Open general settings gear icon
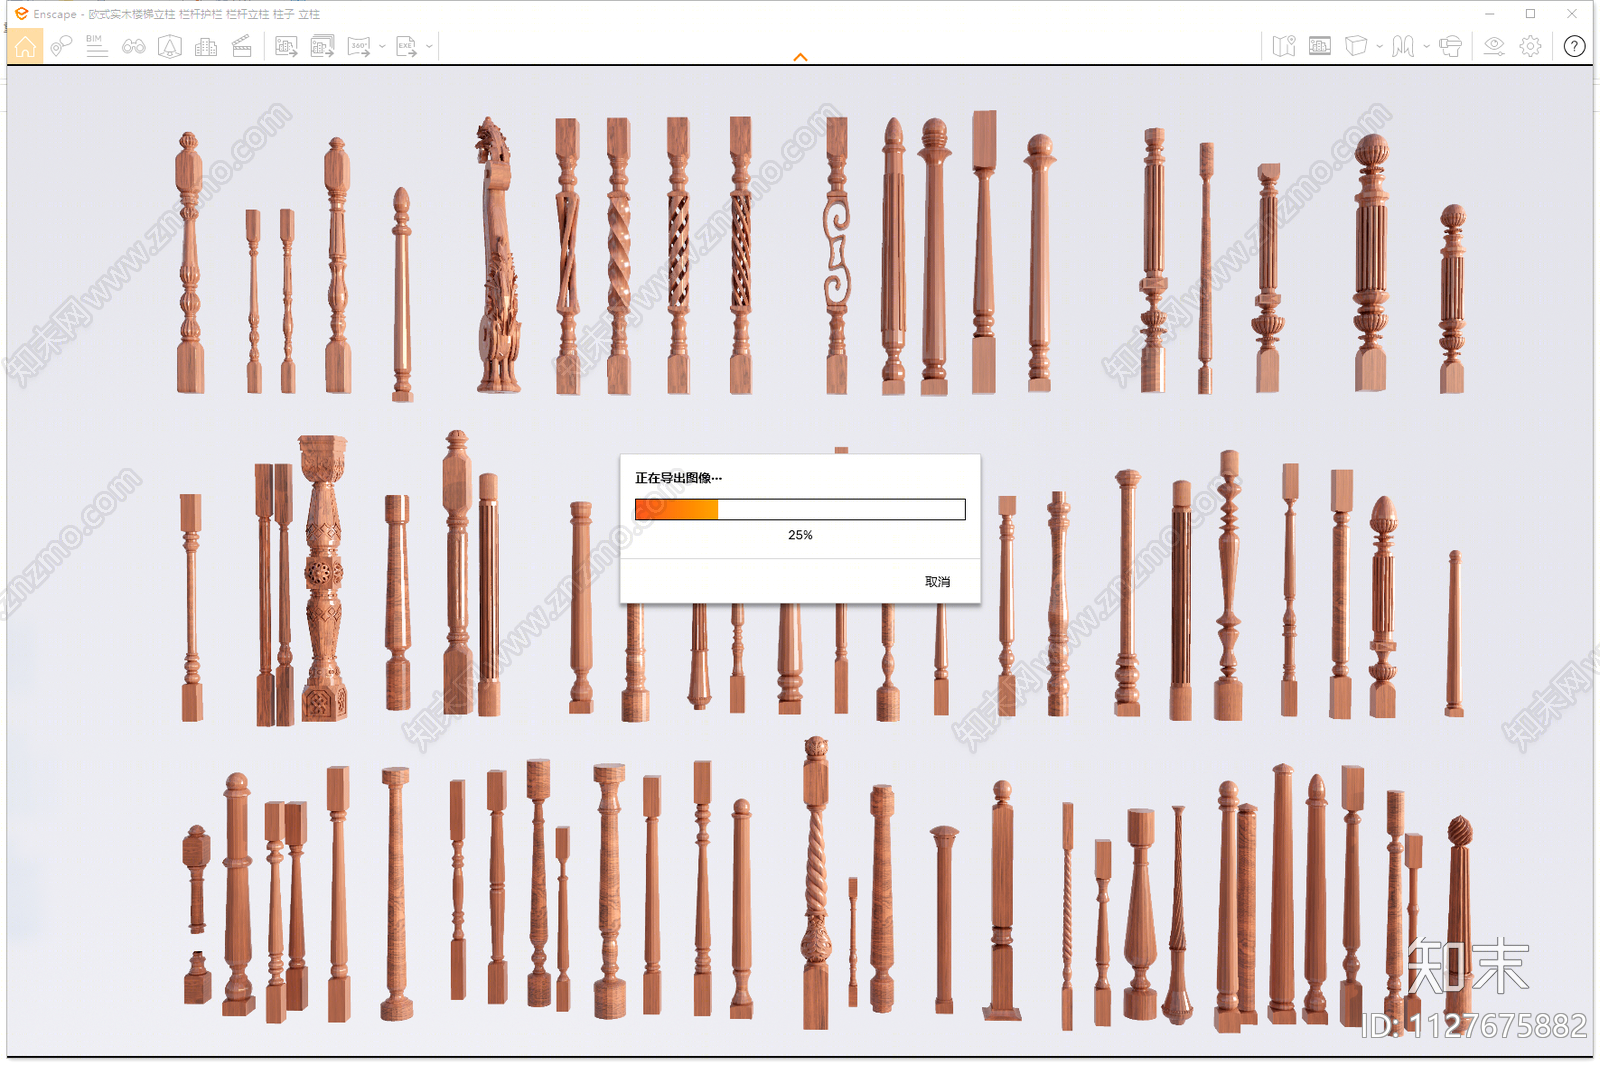Image resolution: width=1600 pixels, height=1065 pixels. point(1530,46)
